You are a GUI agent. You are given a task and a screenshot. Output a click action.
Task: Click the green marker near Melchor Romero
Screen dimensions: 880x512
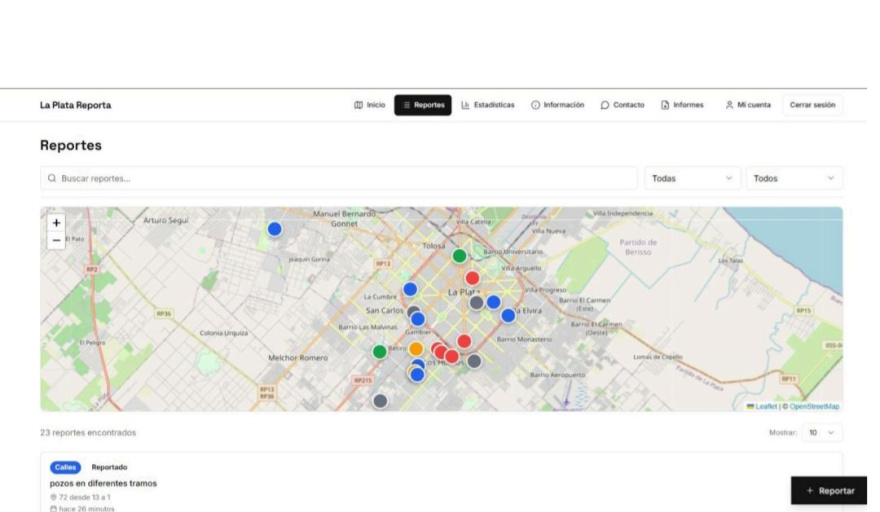(x=380, y=352)
